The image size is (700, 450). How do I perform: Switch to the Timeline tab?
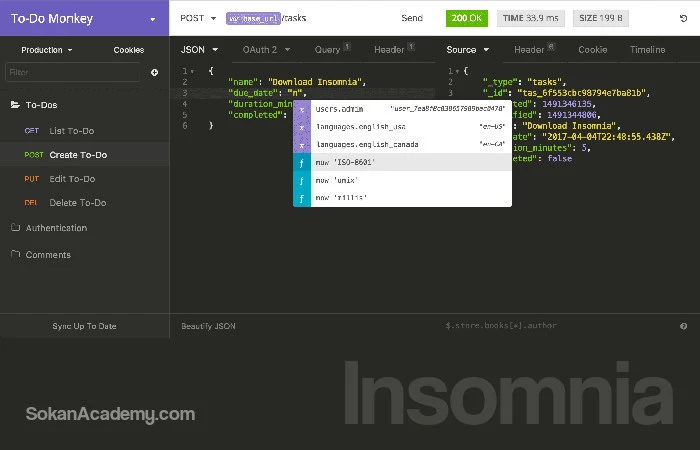click(x=647, y=50)
